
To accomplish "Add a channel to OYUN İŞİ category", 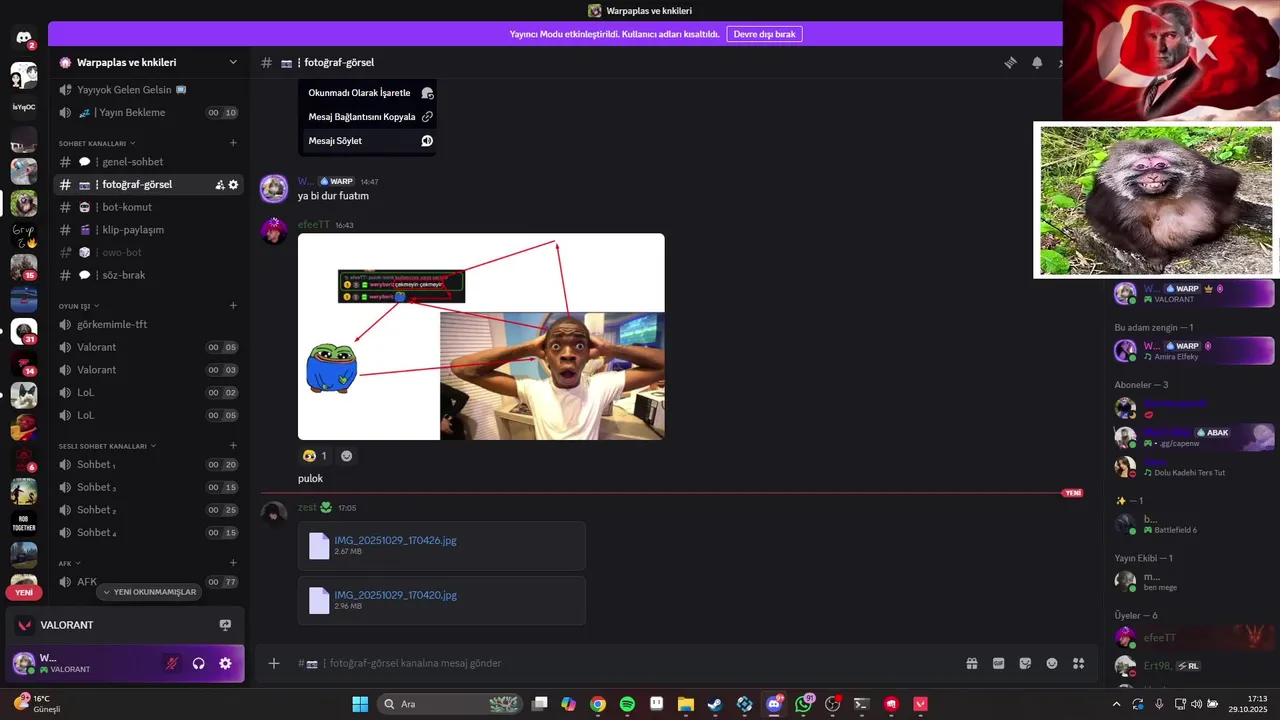I will (x=233, y=305).
